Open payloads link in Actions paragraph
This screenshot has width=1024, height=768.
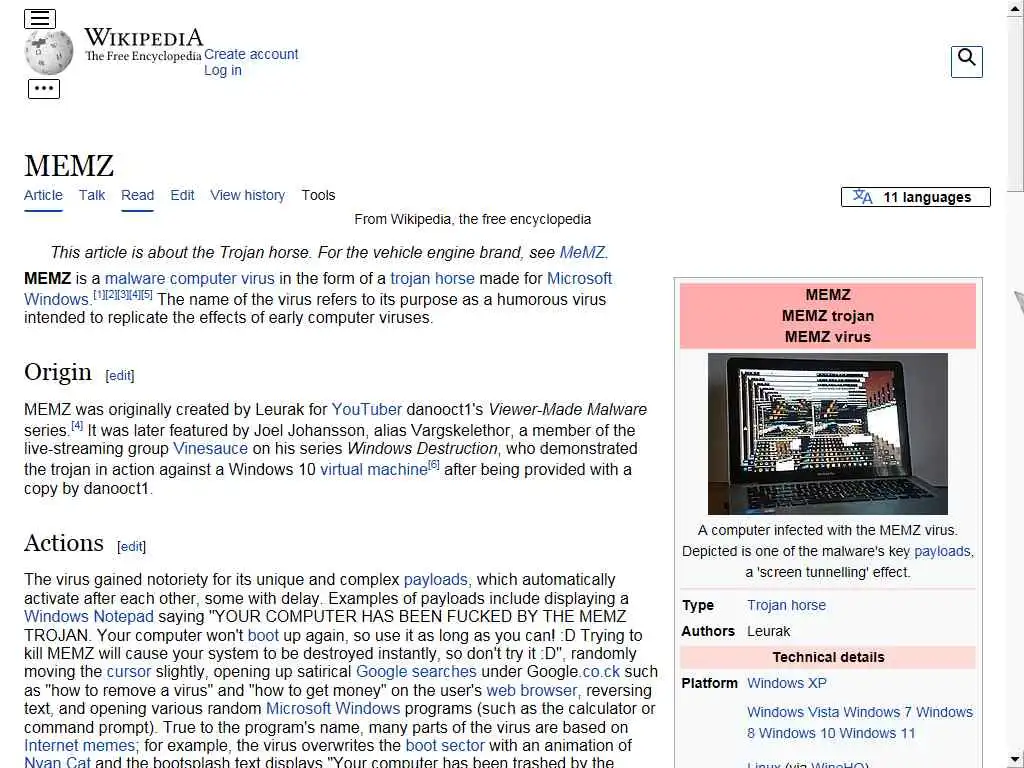[436, 580]
